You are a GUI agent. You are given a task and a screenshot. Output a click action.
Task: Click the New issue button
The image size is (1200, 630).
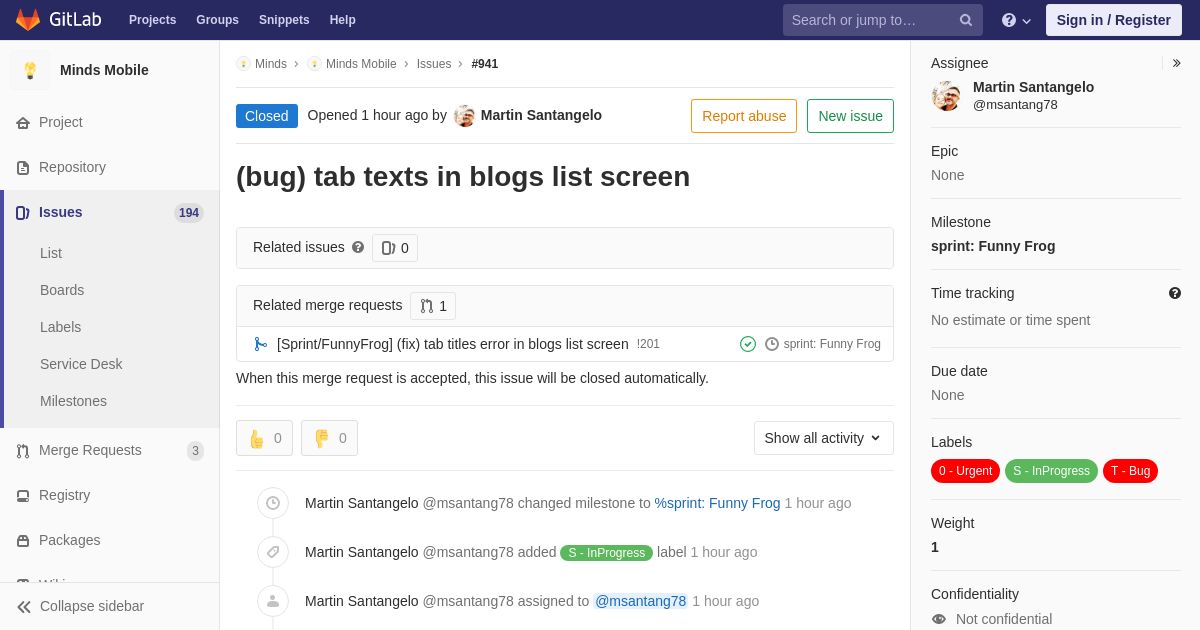tap(850, 116)
